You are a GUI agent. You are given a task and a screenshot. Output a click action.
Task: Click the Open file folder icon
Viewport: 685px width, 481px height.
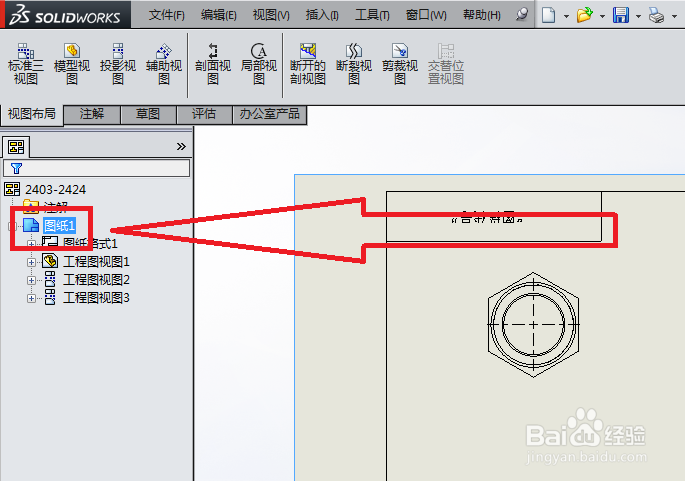coord(585,15)
